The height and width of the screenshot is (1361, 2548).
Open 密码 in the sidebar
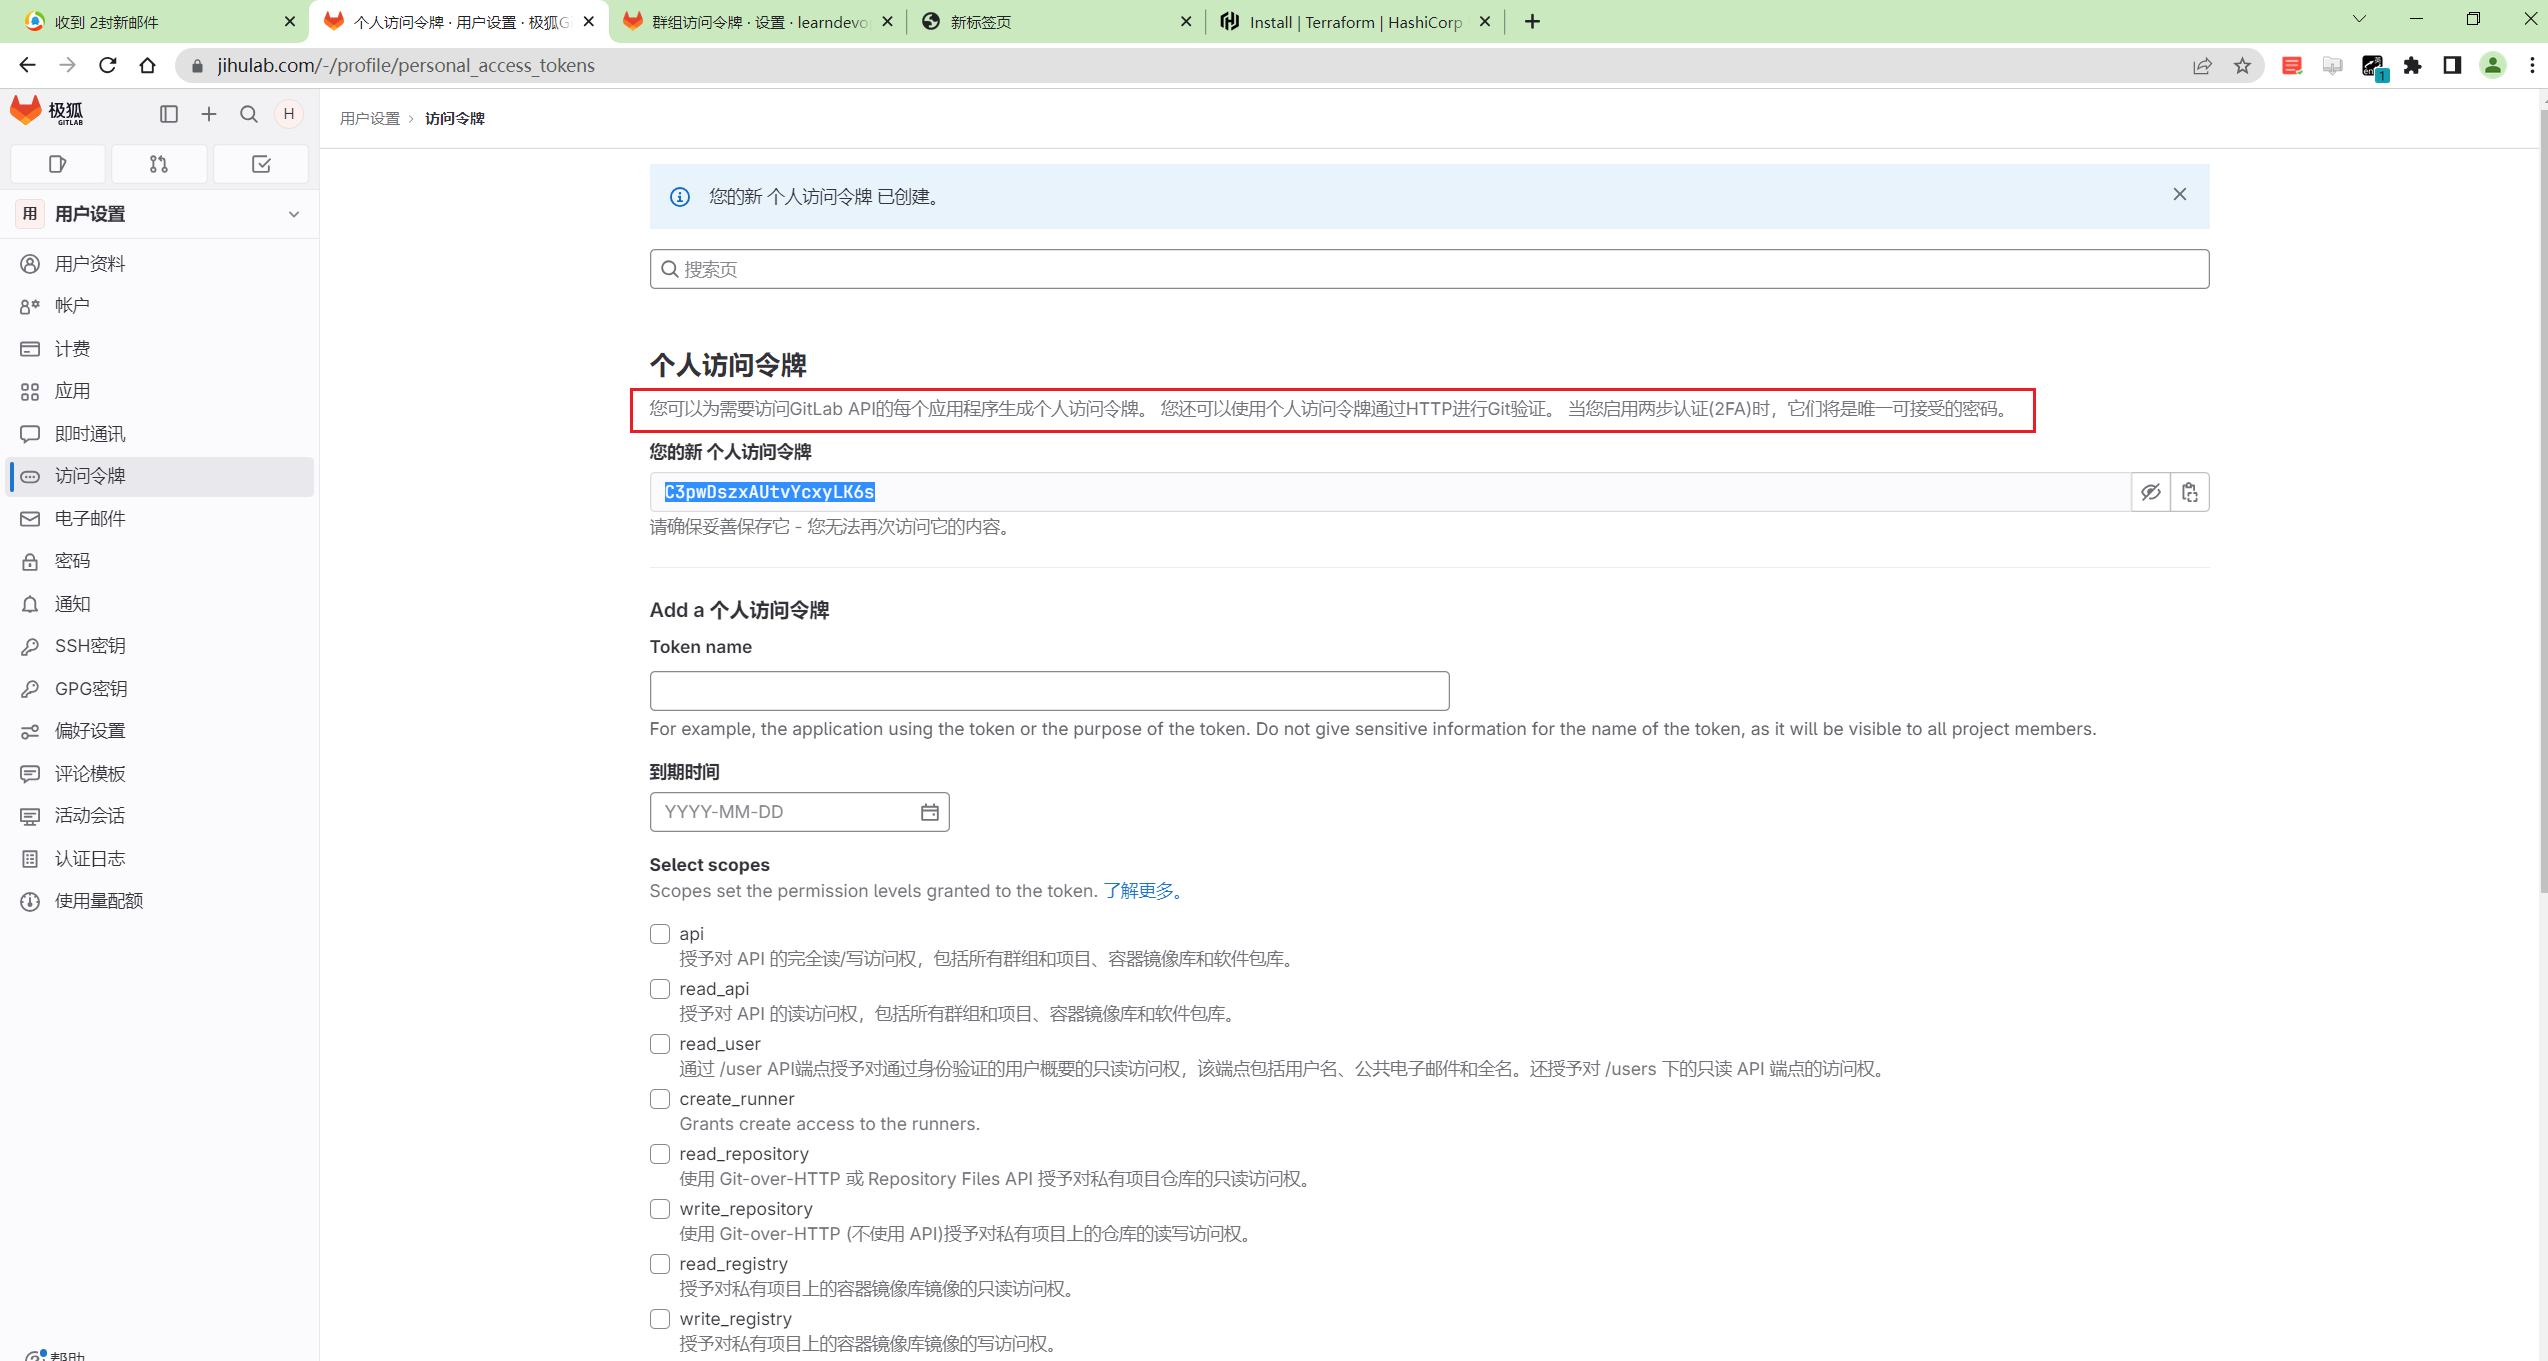160,561
